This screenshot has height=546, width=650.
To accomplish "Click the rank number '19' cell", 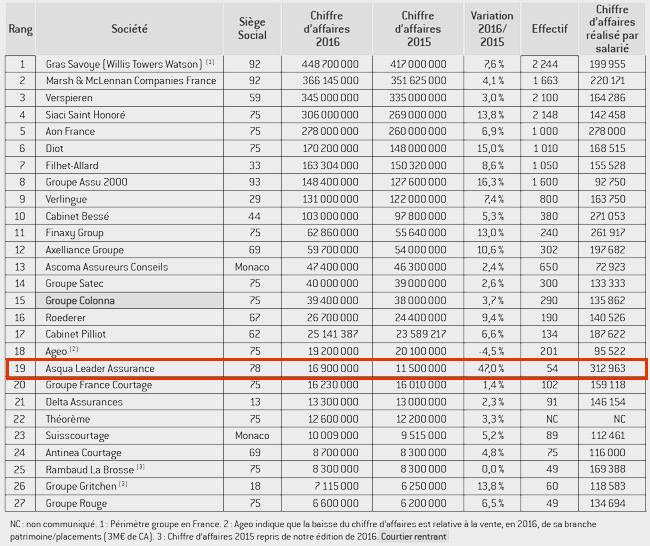I will click(20, 368).
